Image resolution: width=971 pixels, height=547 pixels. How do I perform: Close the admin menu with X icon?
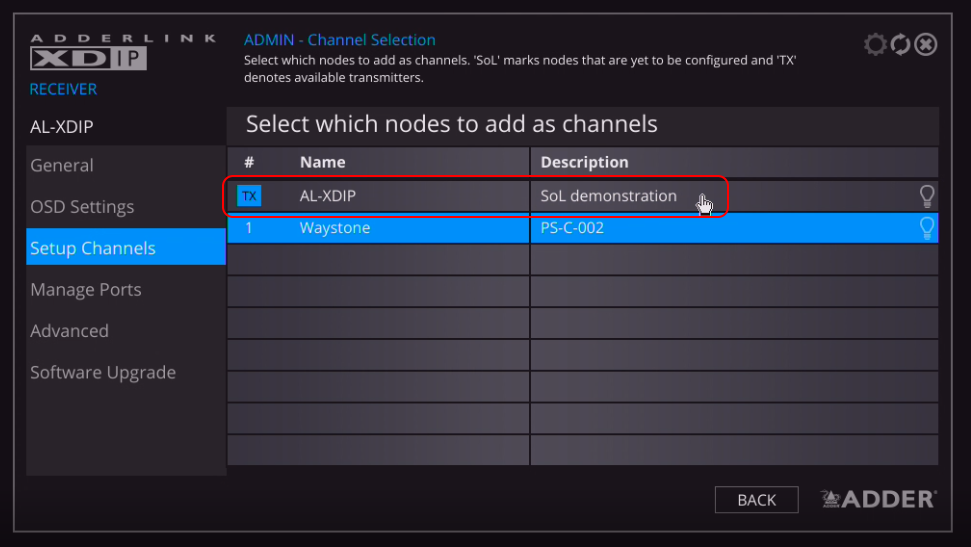tap(926, 44)
